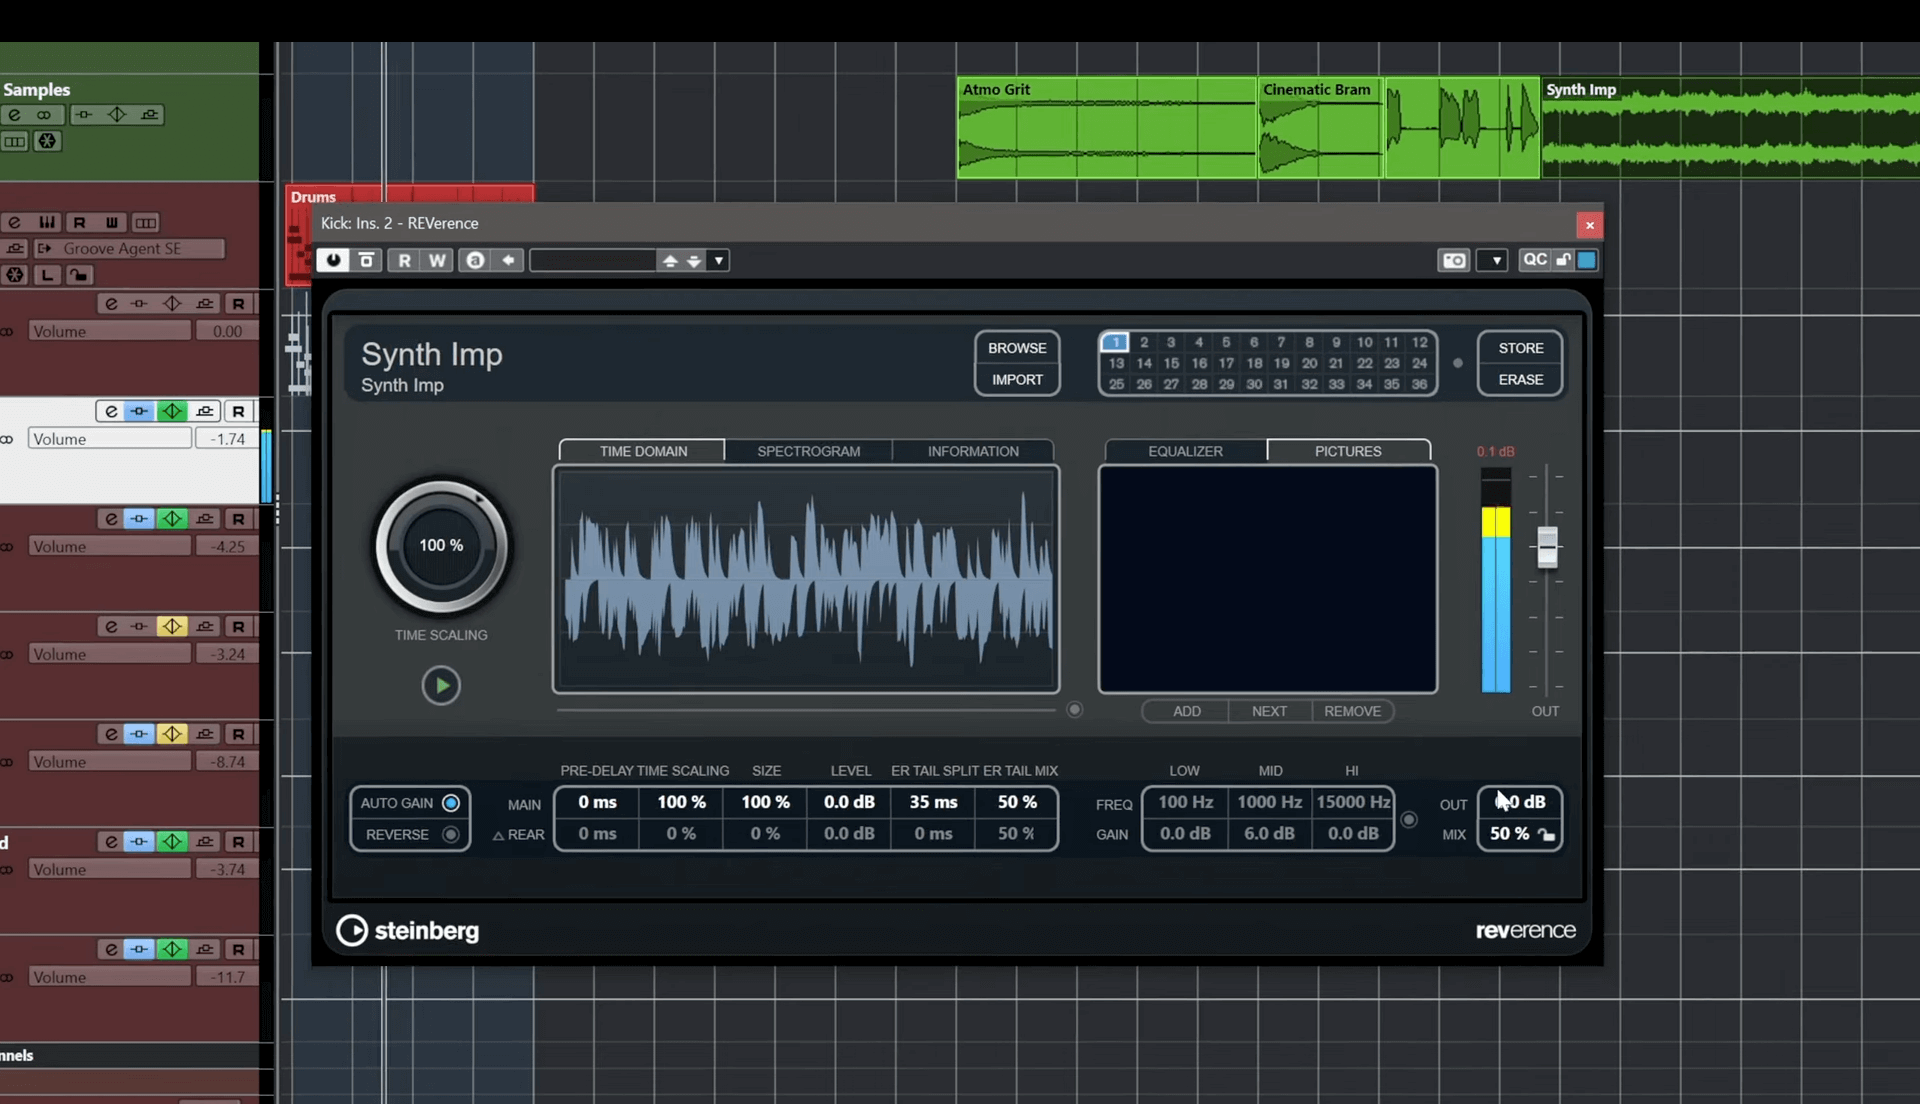Toggle the equalizer activate circle button
1920x1104 pixels.
[x=1409, y=820]
